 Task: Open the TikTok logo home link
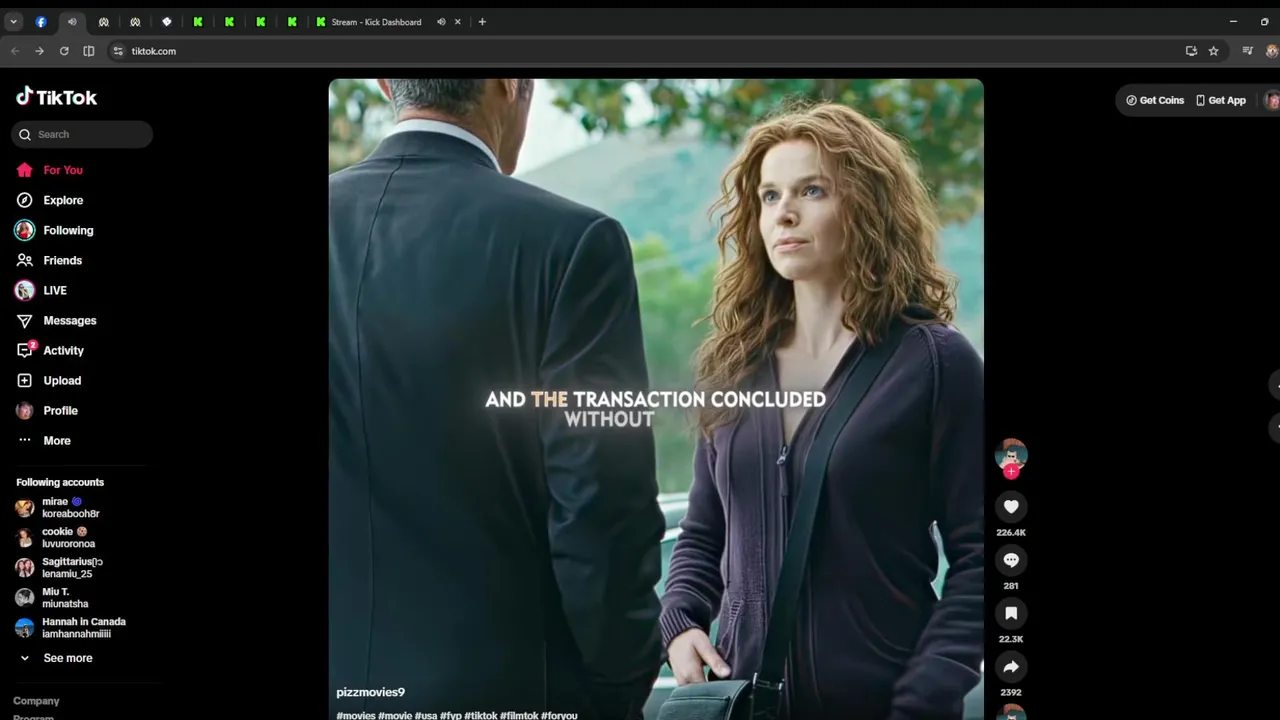(56, 97)
